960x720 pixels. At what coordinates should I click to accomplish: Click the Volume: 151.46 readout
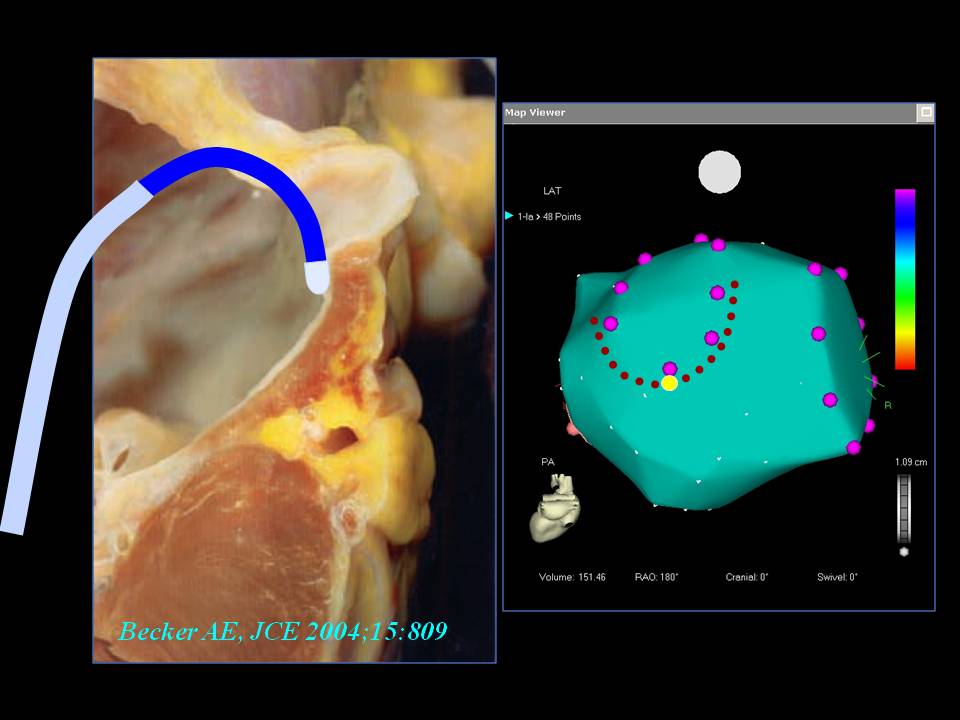click(x=572, y=577)
